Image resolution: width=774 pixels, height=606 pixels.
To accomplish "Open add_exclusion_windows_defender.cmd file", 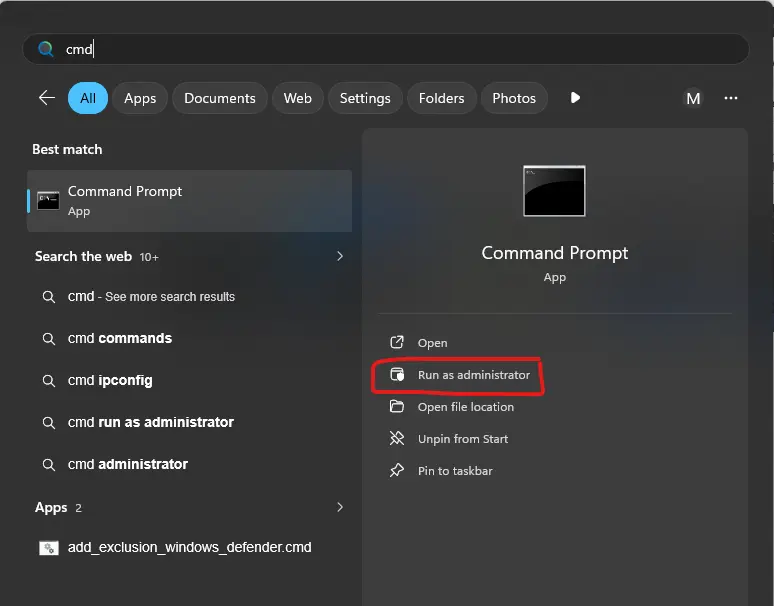I will [190, 547].
